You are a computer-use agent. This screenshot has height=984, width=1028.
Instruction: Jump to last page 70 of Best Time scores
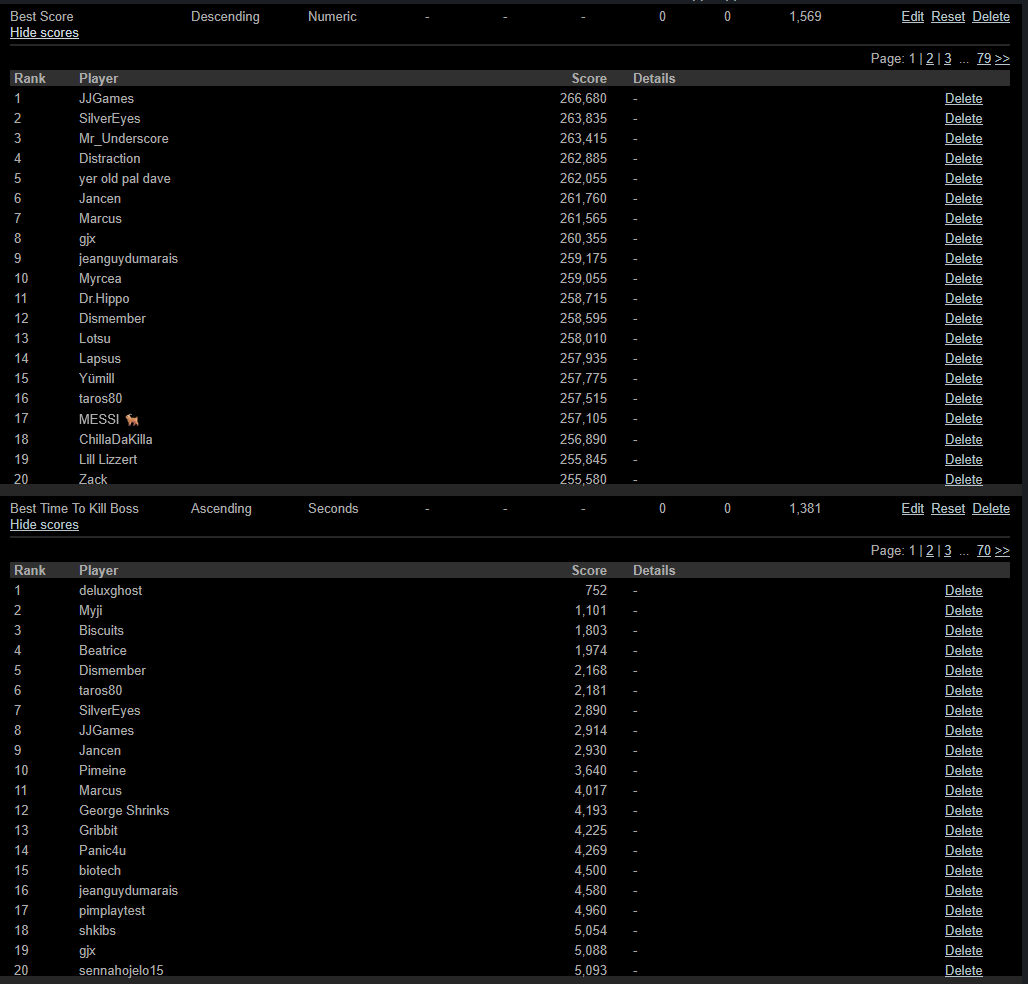(984, 551)
